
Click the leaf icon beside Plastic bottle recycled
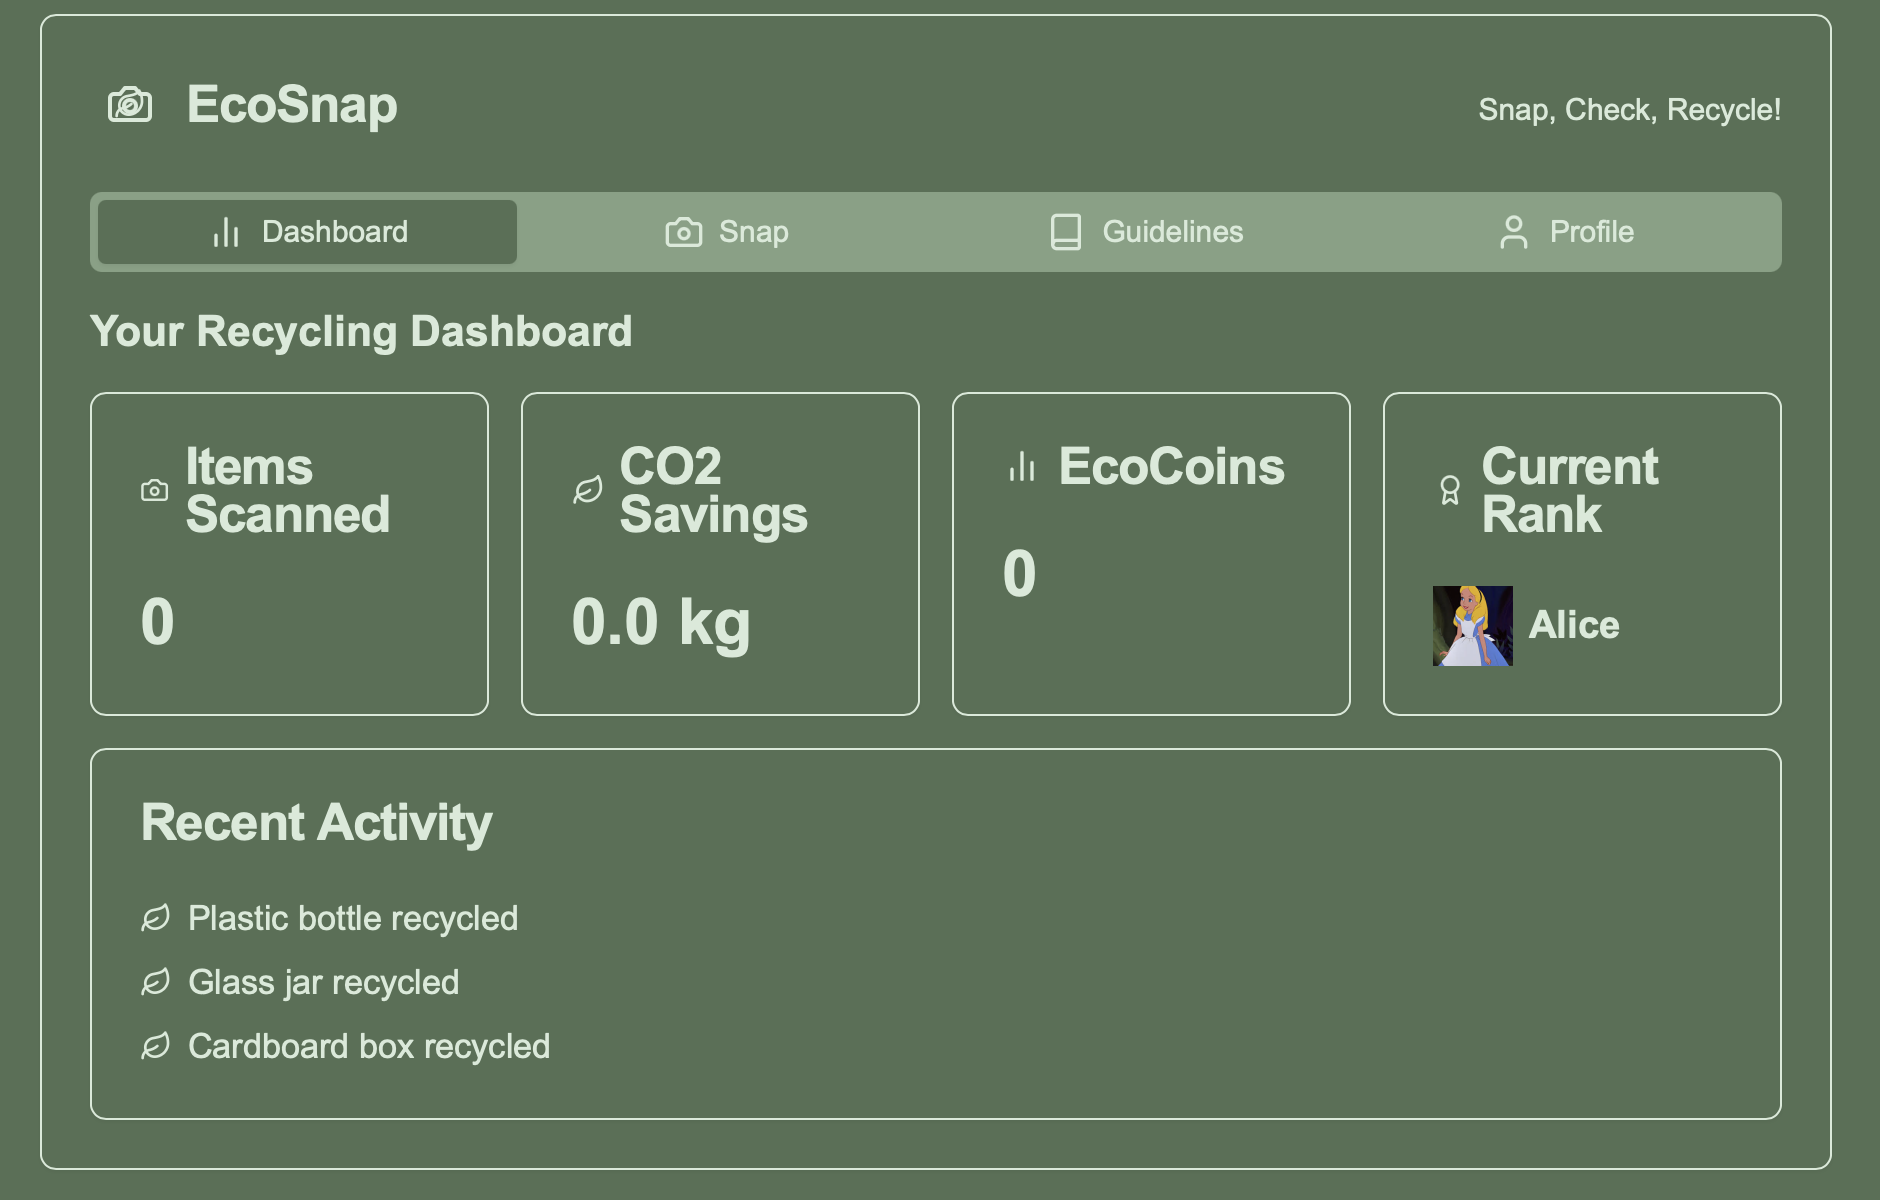point(155,918)
